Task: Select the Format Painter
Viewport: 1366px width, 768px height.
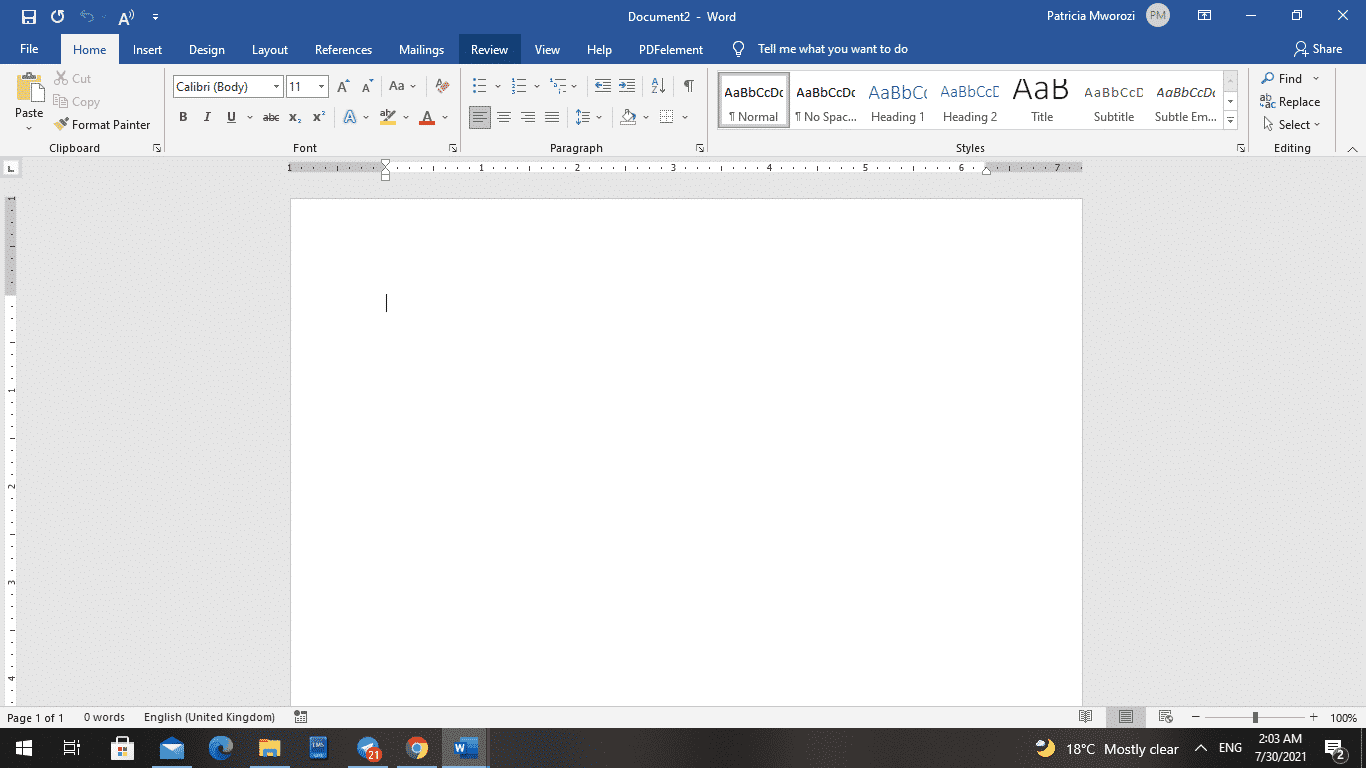Action: coord(103,124)
